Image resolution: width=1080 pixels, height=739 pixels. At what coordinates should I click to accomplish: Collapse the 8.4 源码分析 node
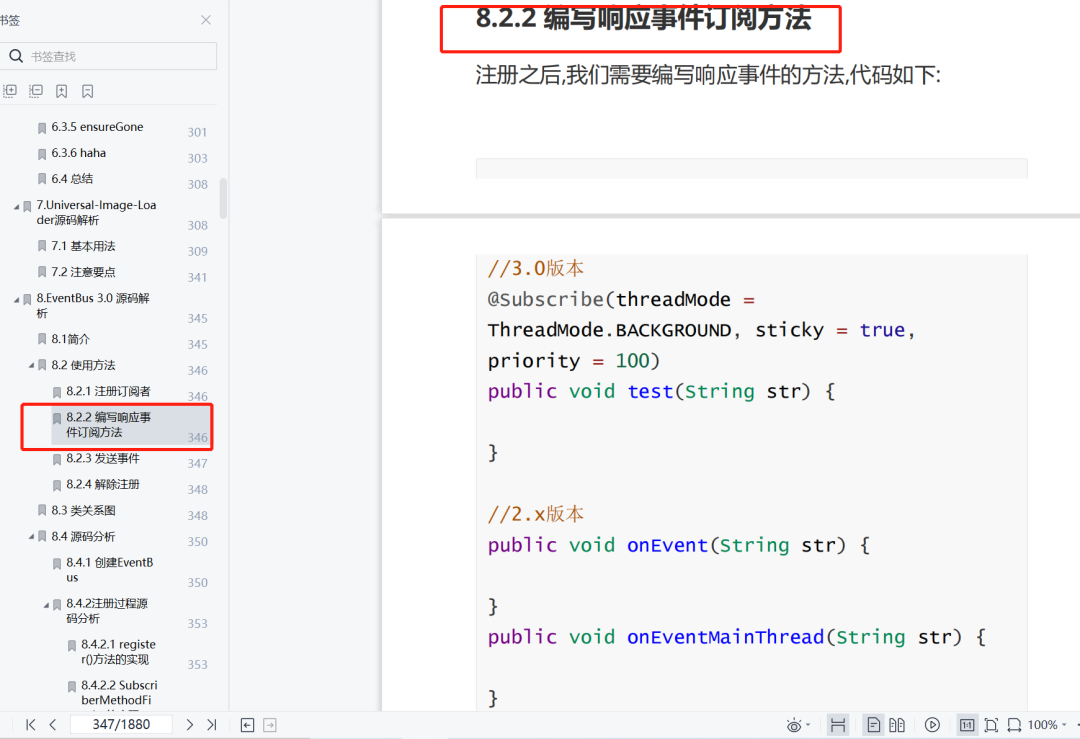click(x=32, y=537)
